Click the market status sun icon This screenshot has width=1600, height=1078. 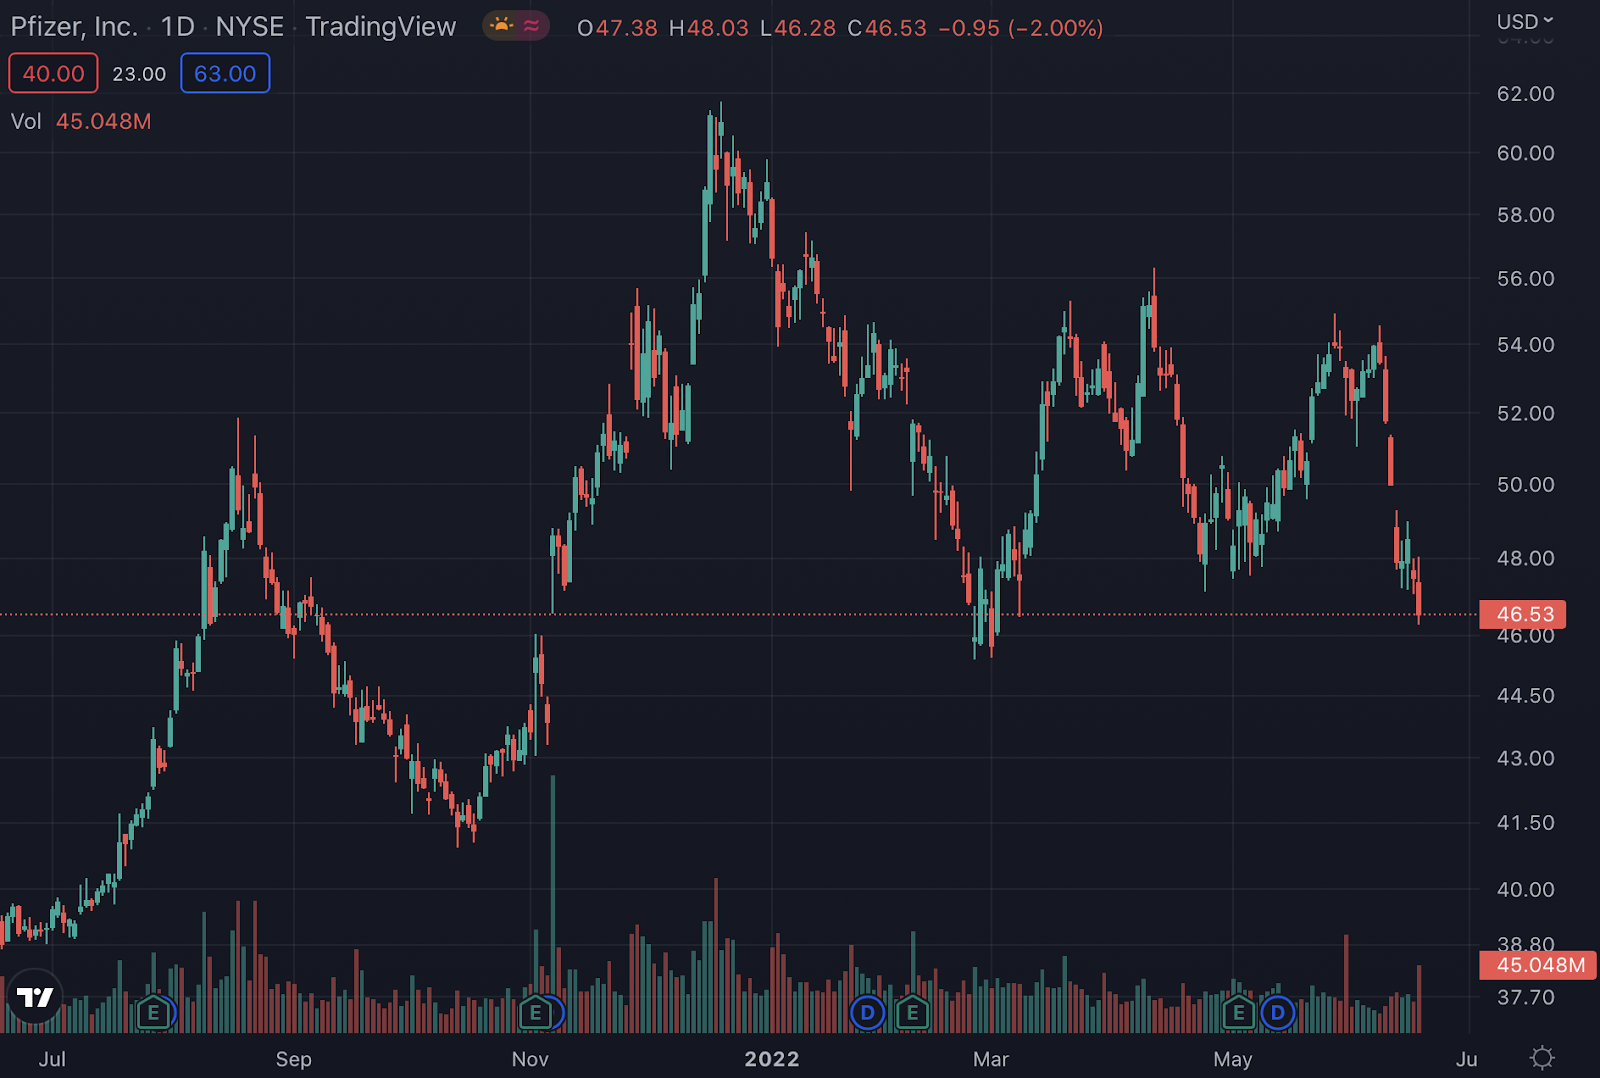click(x=502, y=25)
